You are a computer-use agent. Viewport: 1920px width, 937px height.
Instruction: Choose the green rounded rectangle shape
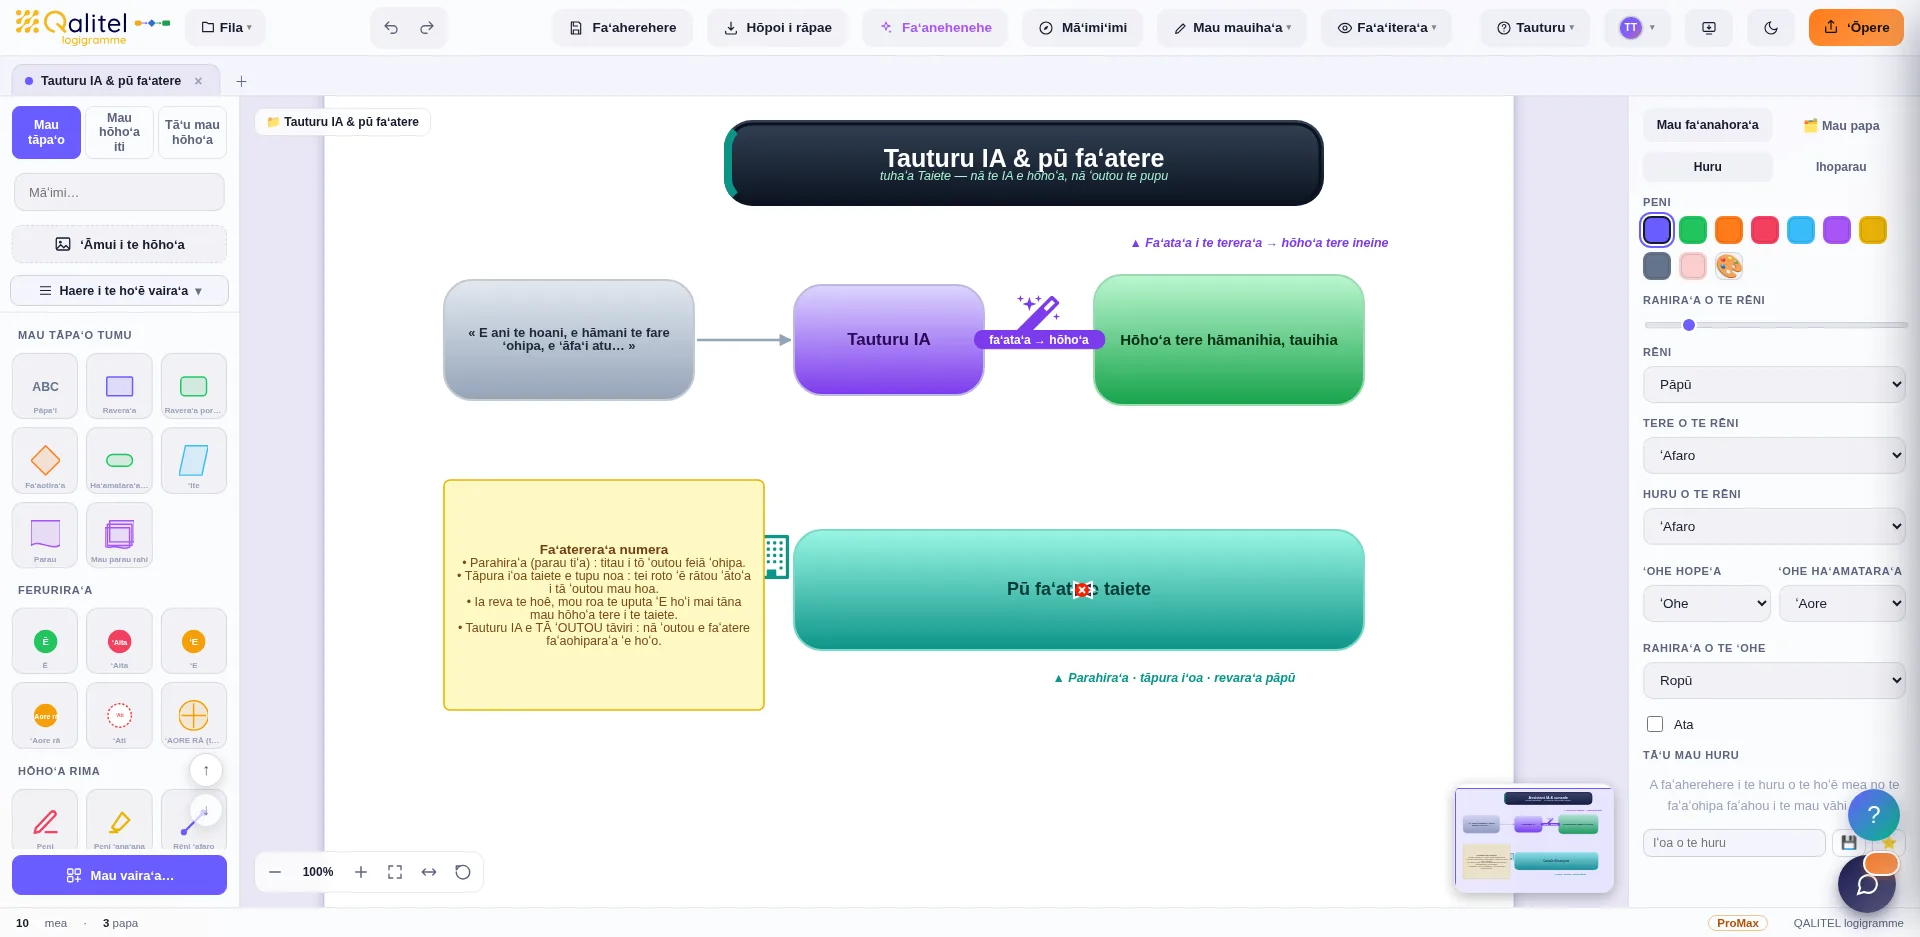194,386
